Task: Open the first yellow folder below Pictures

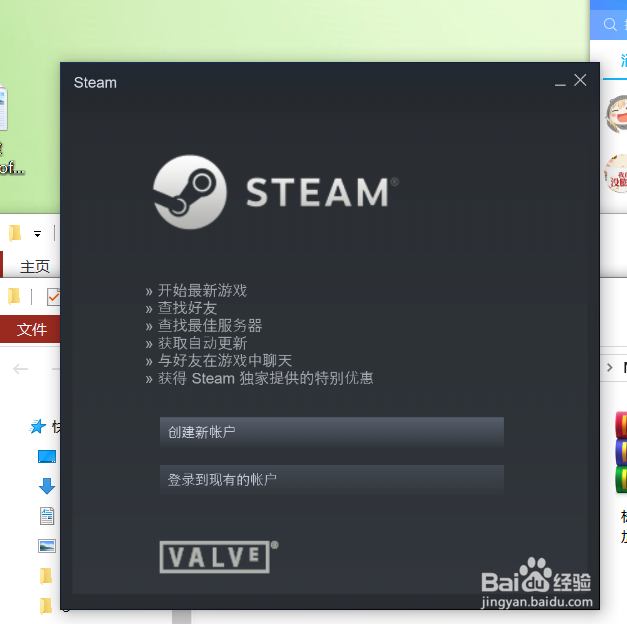Action: click(46, 576)
